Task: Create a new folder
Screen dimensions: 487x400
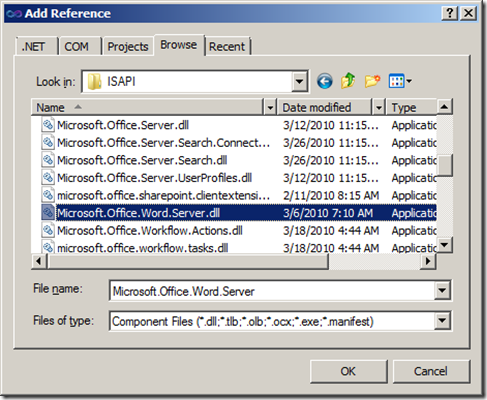Action: pyautogui.click(x=372, y=81)
